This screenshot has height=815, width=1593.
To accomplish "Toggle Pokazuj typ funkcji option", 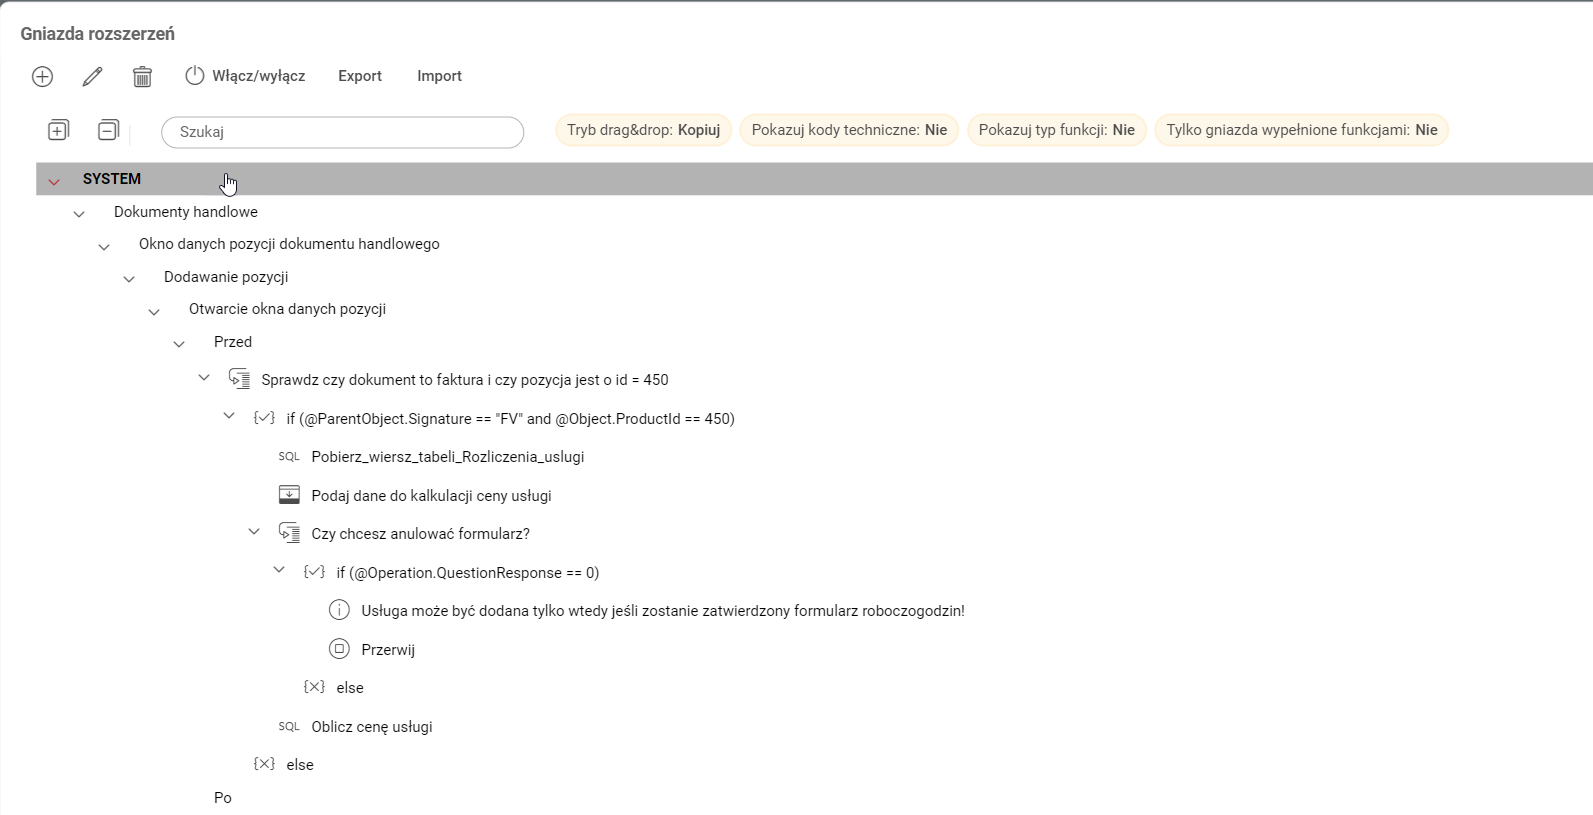I will [x=1056, y=130].
